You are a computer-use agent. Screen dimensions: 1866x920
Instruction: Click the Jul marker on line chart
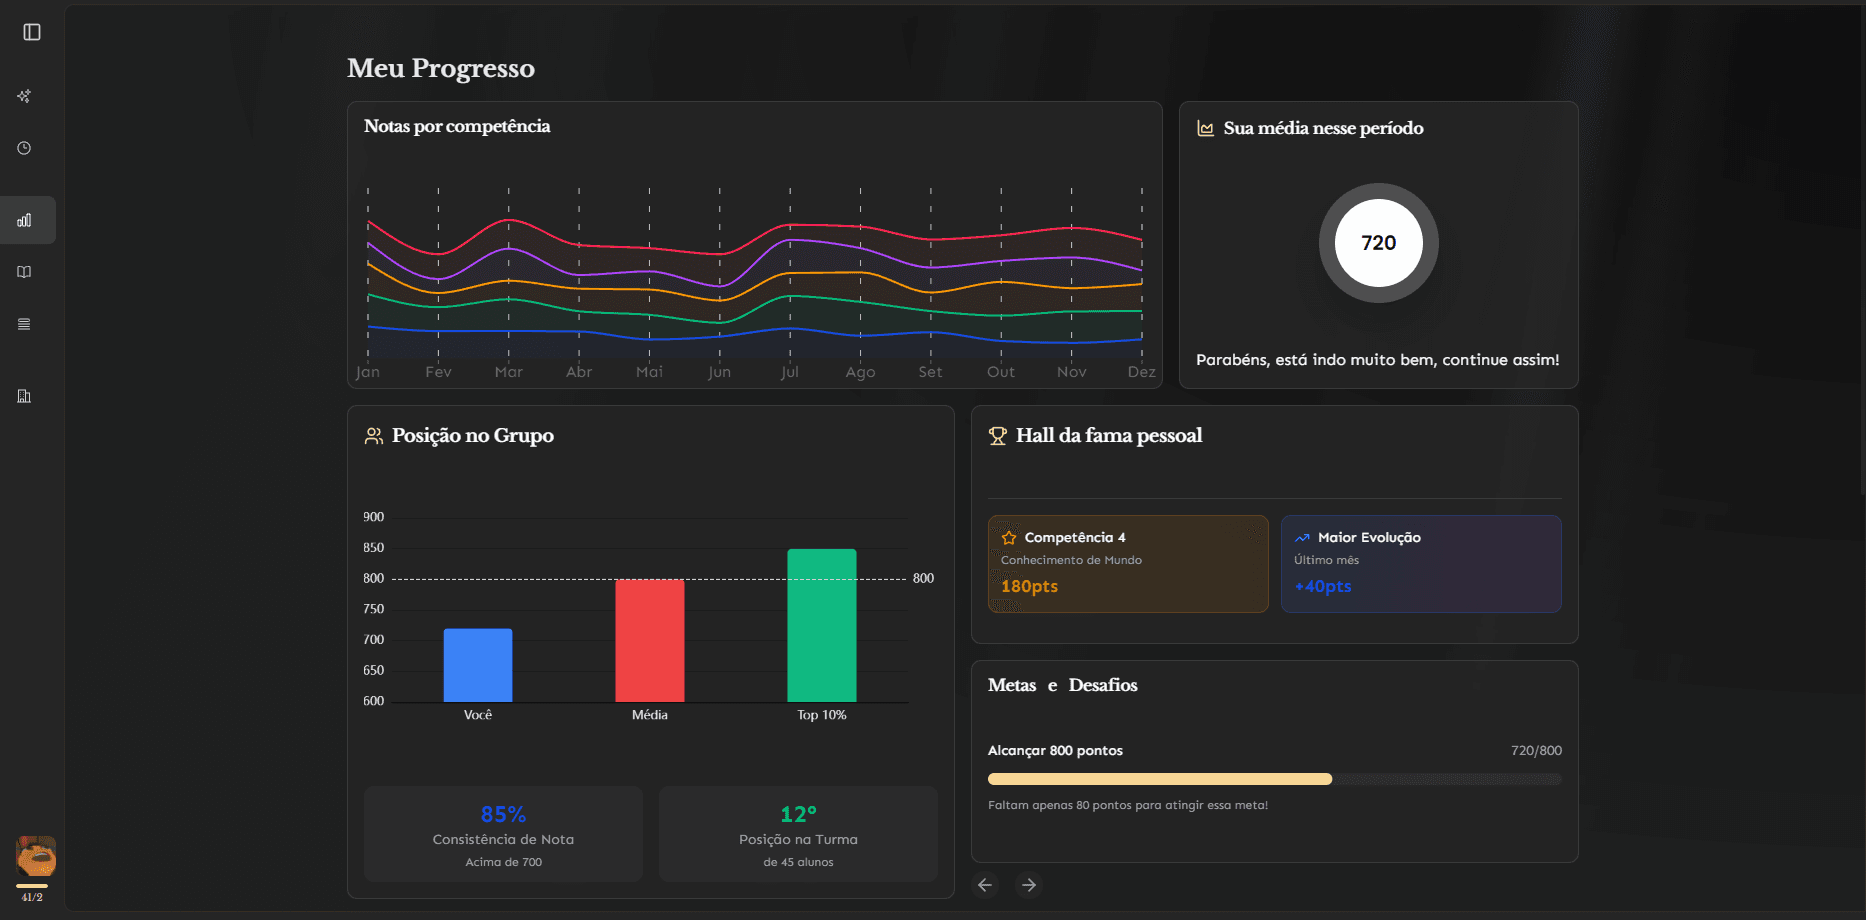pos(790,372)
